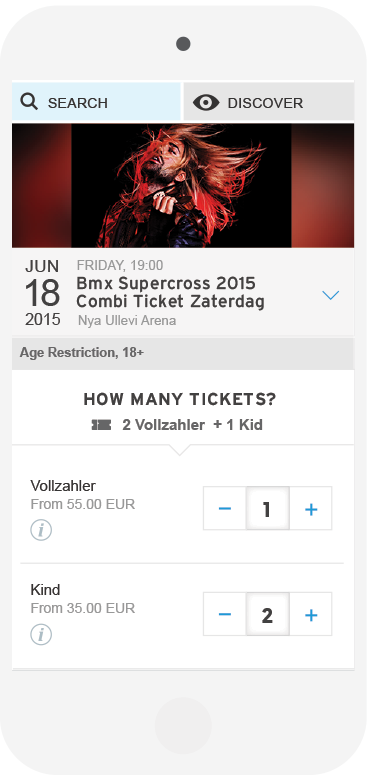Click the Kind quantity field showing 2
368x775 pixels.
(x=267, y=614)
